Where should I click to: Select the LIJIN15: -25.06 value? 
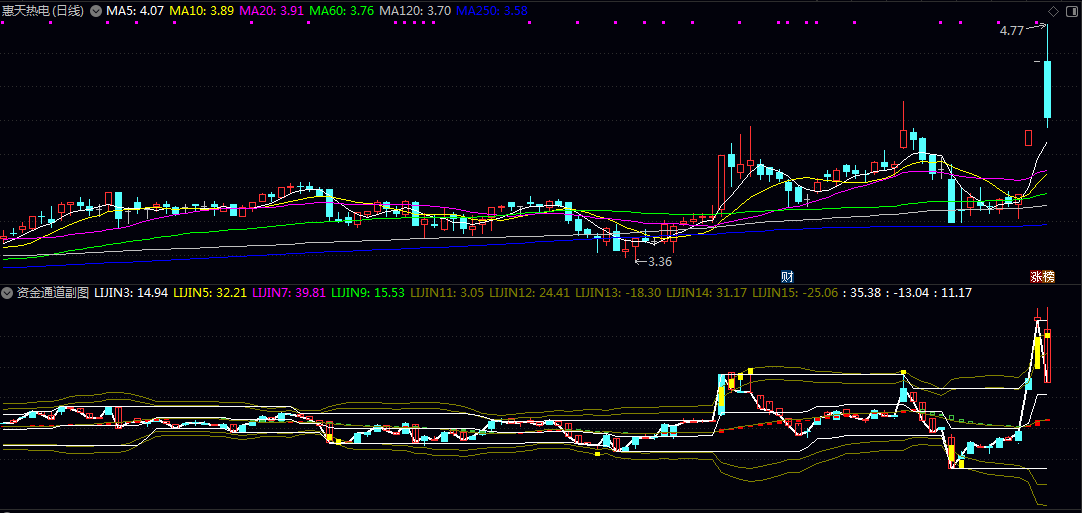pos(795,293)
